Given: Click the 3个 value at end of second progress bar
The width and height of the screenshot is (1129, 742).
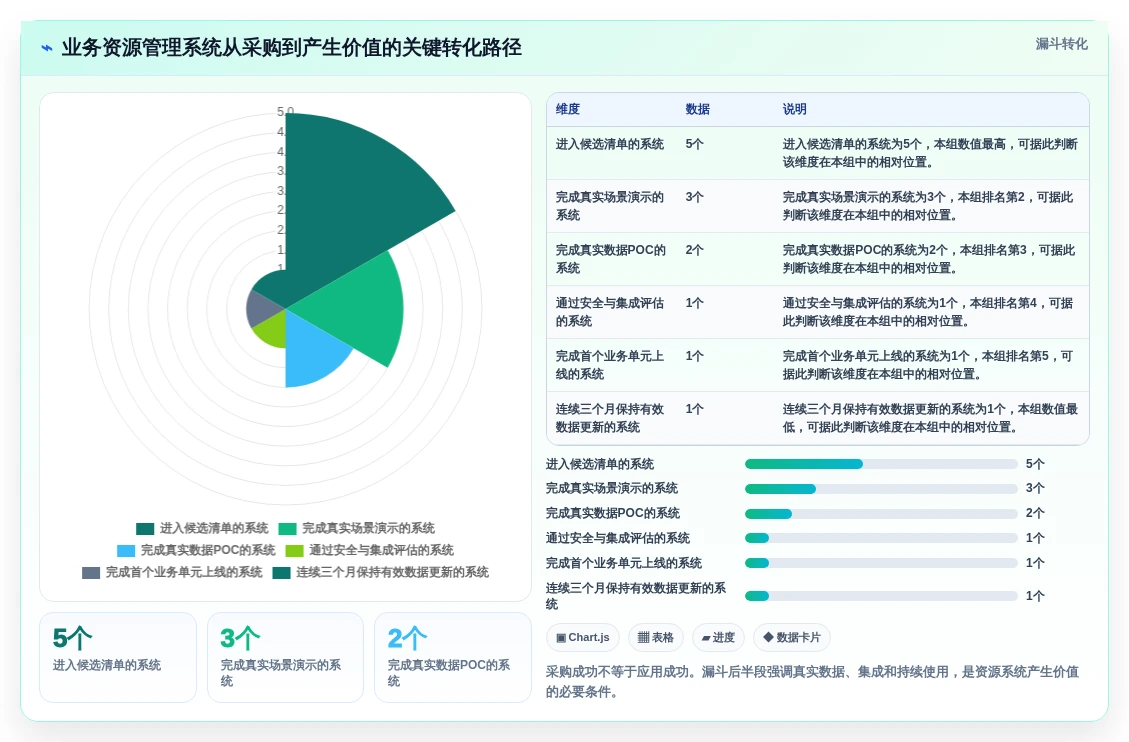Looking at the screenshot, I should (1035, 489).
